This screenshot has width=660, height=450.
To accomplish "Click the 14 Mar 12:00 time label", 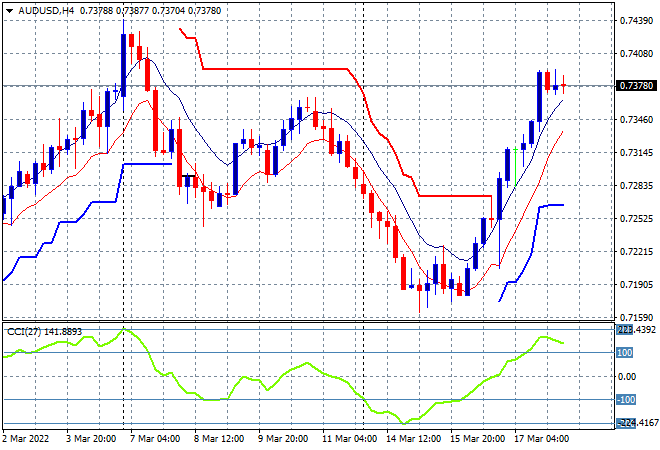I will tap(413, 439).
